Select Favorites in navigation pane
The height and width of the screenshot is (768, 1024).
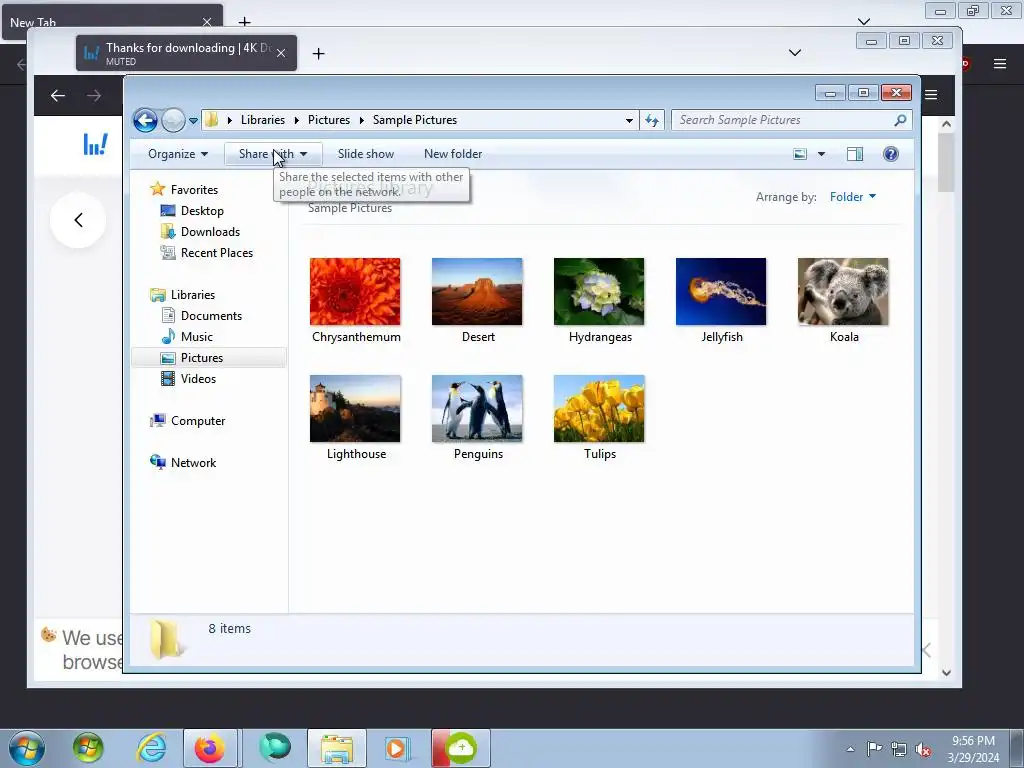click(194, 189)
